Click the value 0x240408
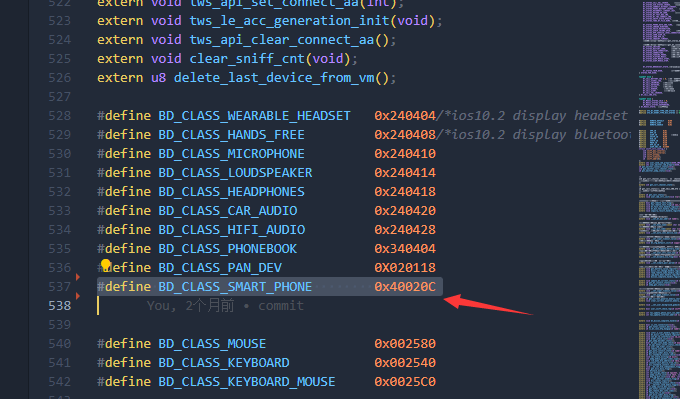This screenshot has height=399, width=680. pyautogui.click(x=405, y=135)
